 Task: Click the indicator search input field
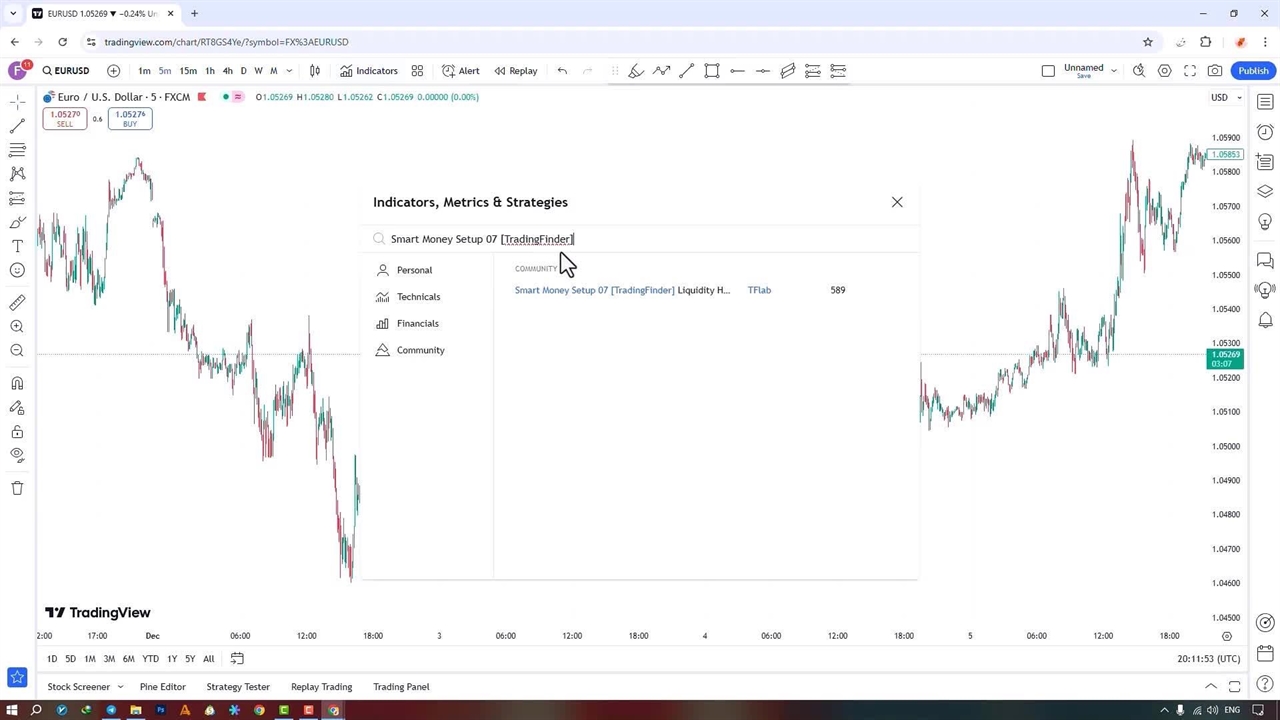[x=640, y=239]
